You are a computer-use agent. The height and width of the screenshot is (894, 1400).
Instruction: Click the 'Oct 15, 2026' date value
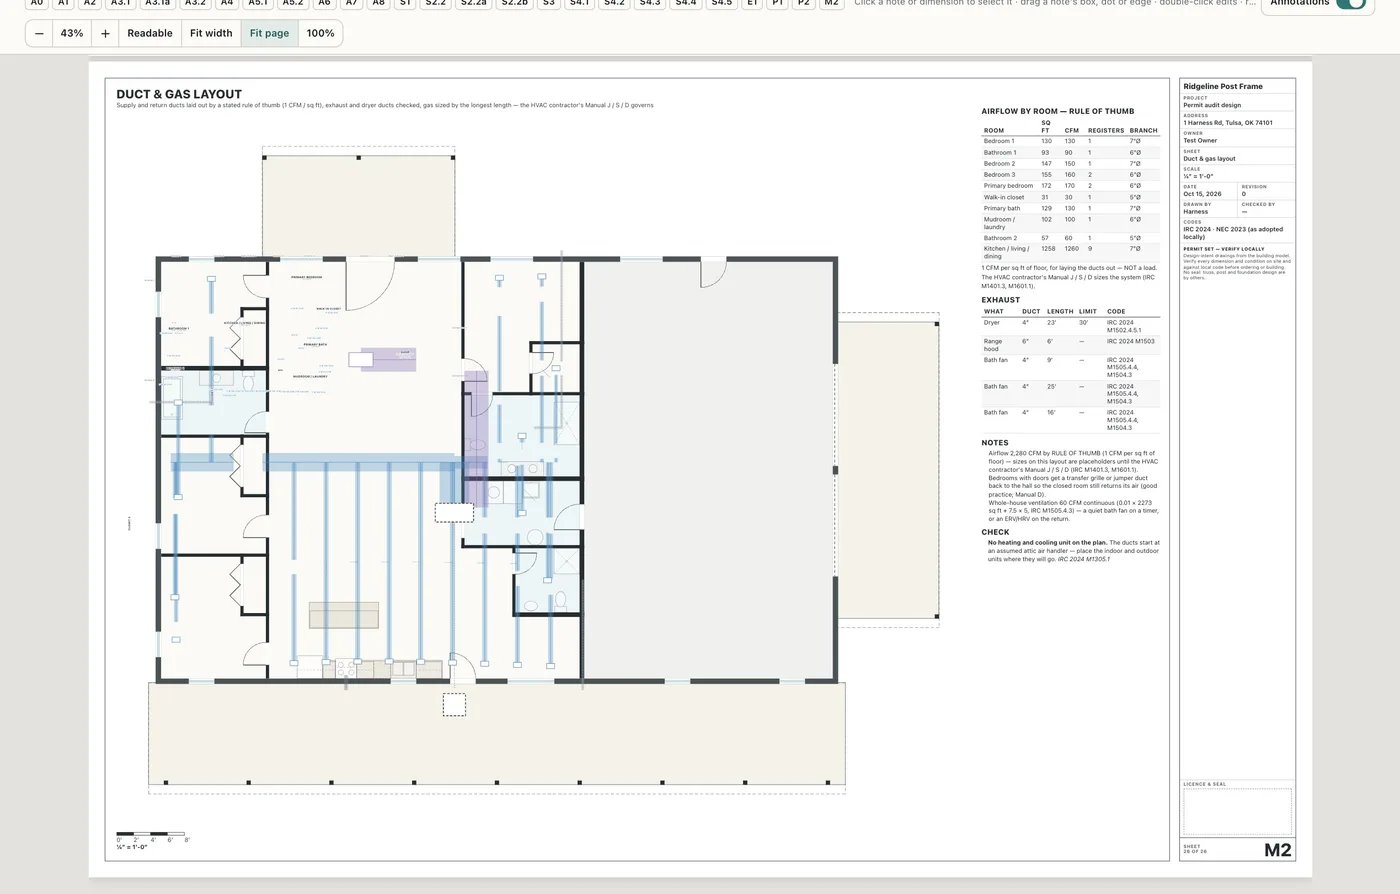(x=1202, y=194)
